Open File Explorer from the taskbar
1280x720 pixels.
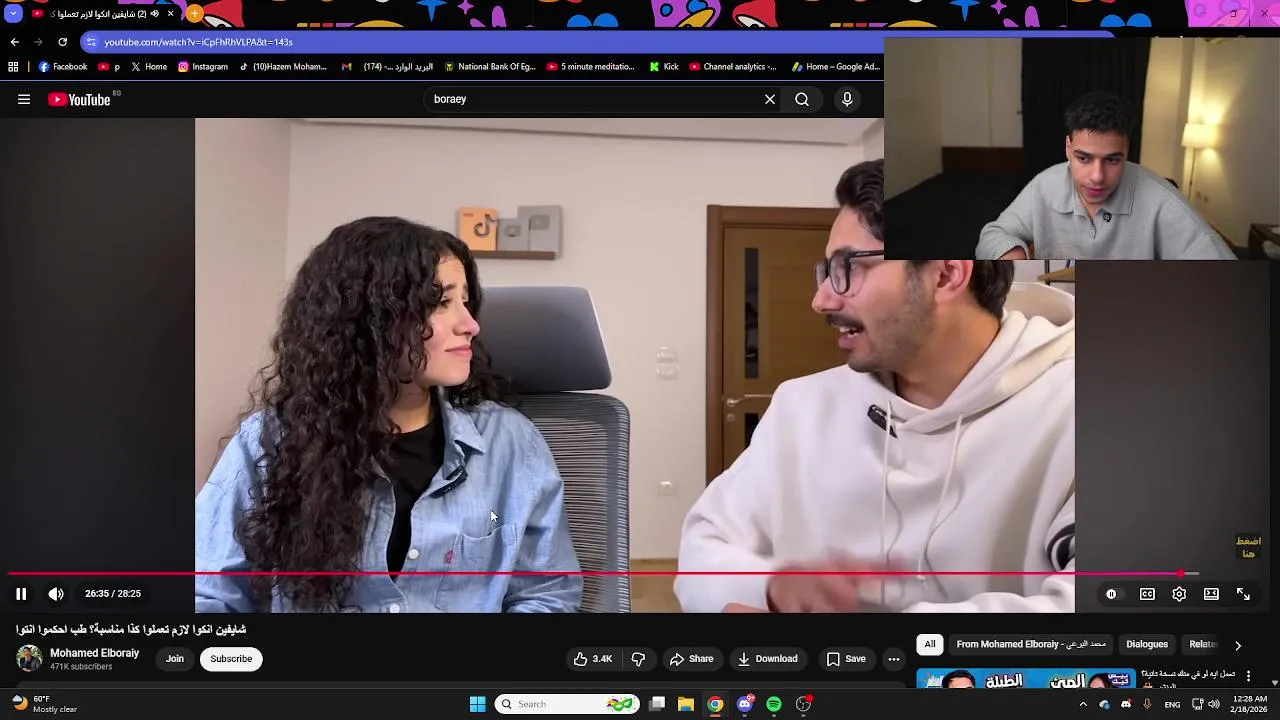[686, 704]
